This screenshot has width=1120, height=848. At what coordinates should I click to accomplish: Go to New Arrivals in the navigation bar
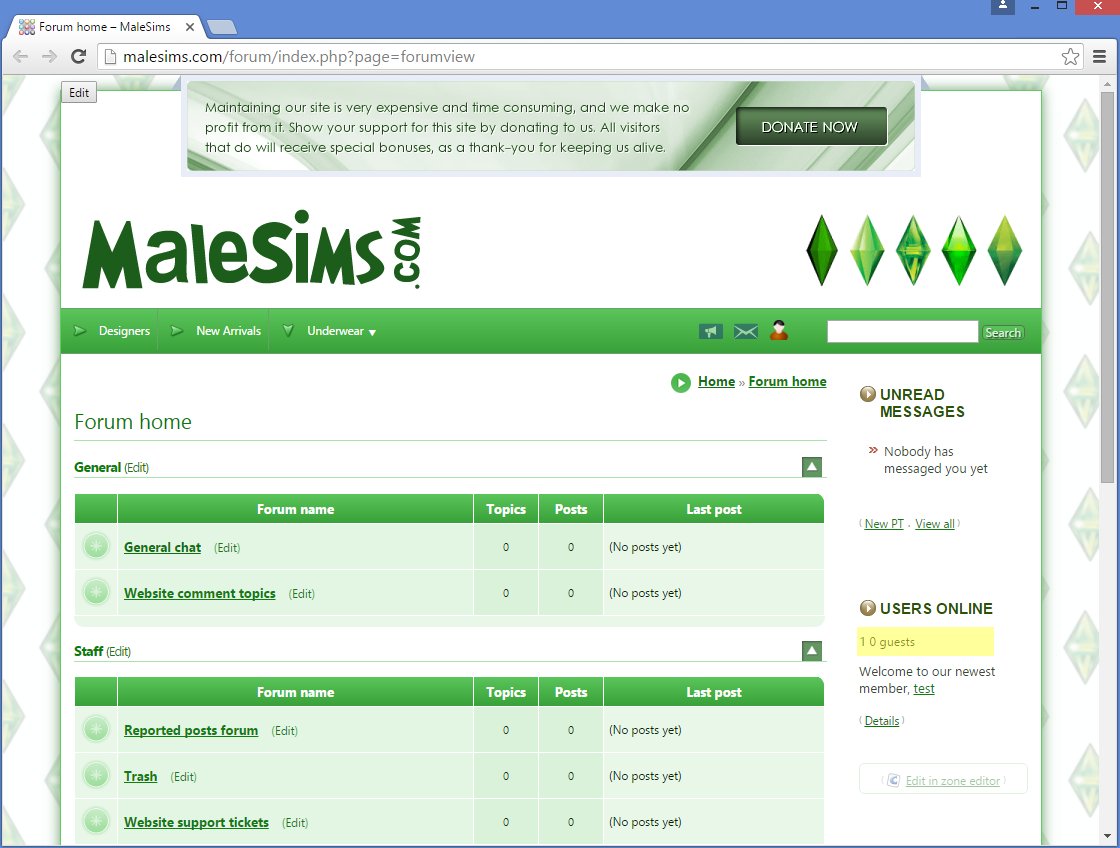tap(228, 331)
